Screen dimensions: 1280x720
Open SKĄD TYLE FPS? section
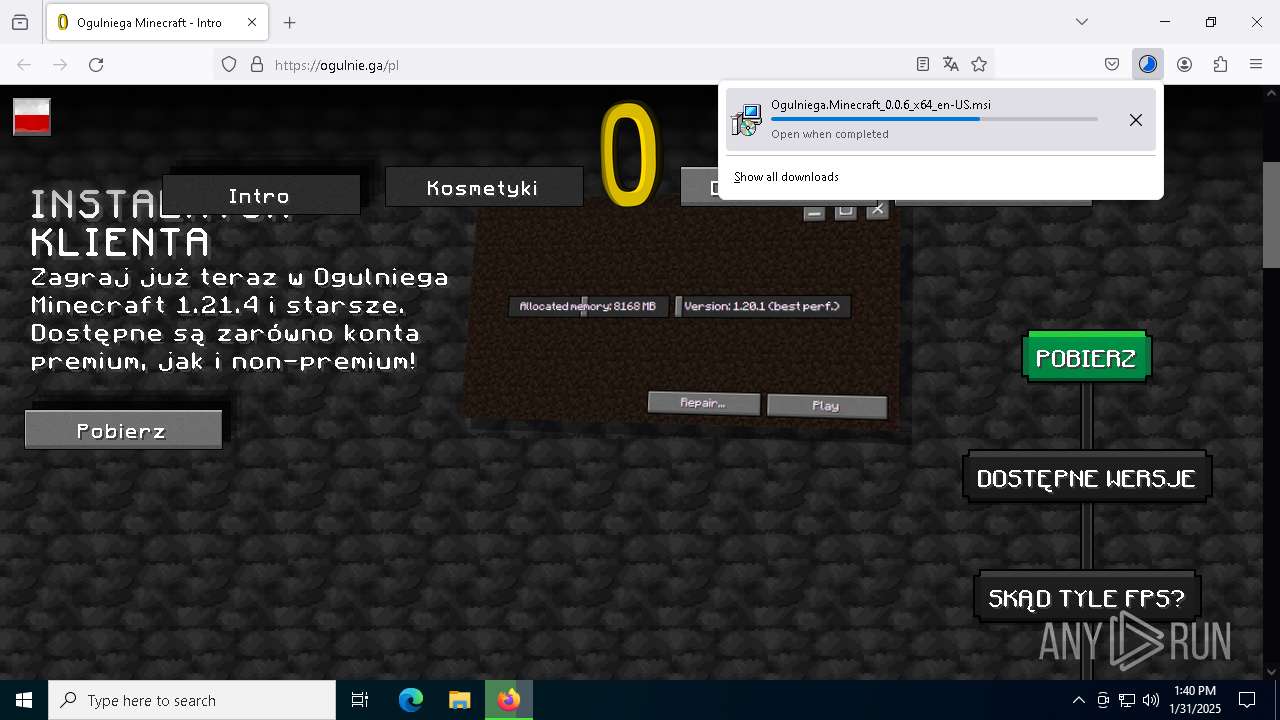coord(1087,598)
